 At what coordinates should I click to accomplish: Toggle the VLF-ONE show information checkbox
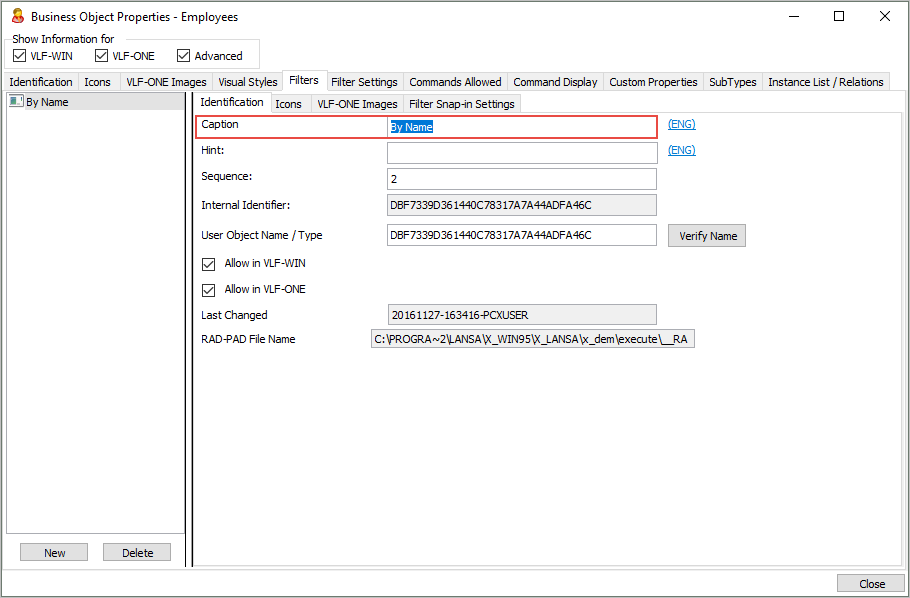(102, 56)
